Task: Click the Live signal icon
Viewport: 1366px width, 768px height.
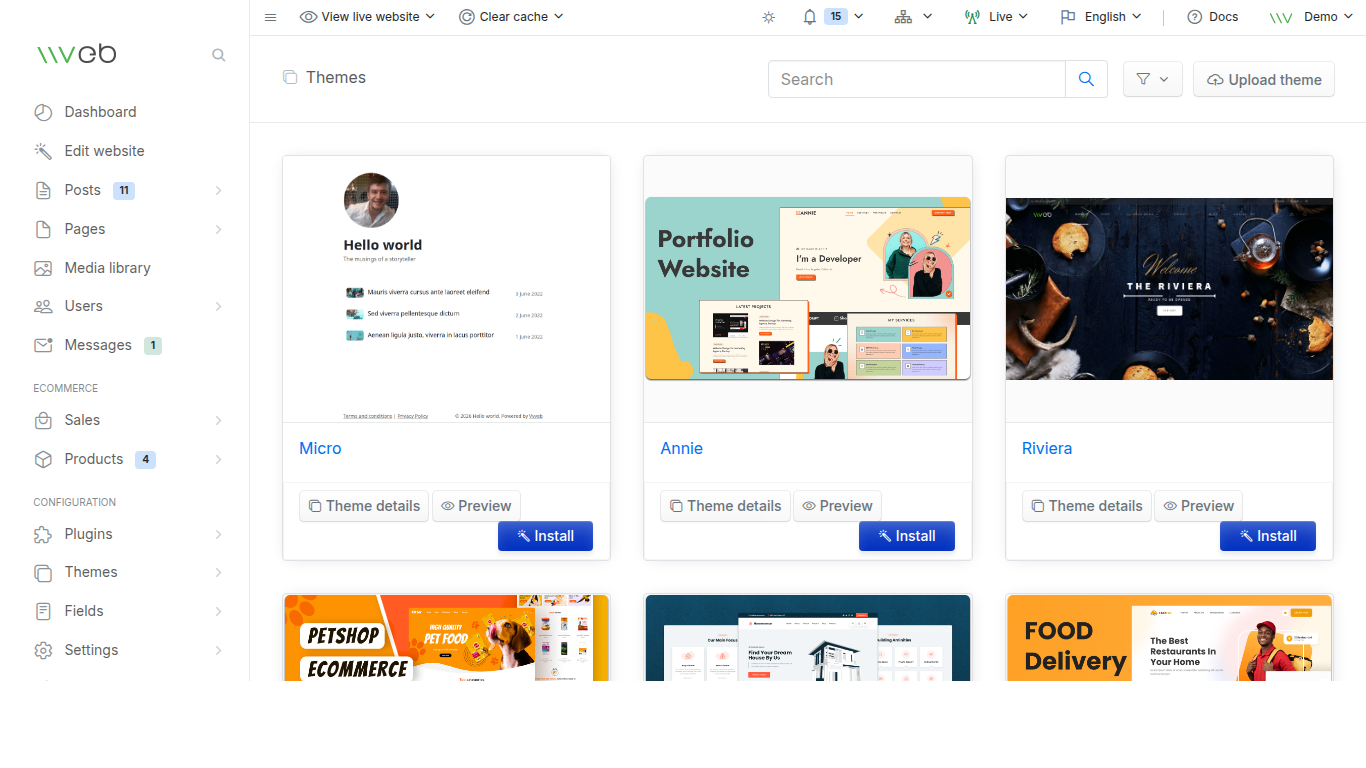Action: pyautogui.click(x=973, y=16)
